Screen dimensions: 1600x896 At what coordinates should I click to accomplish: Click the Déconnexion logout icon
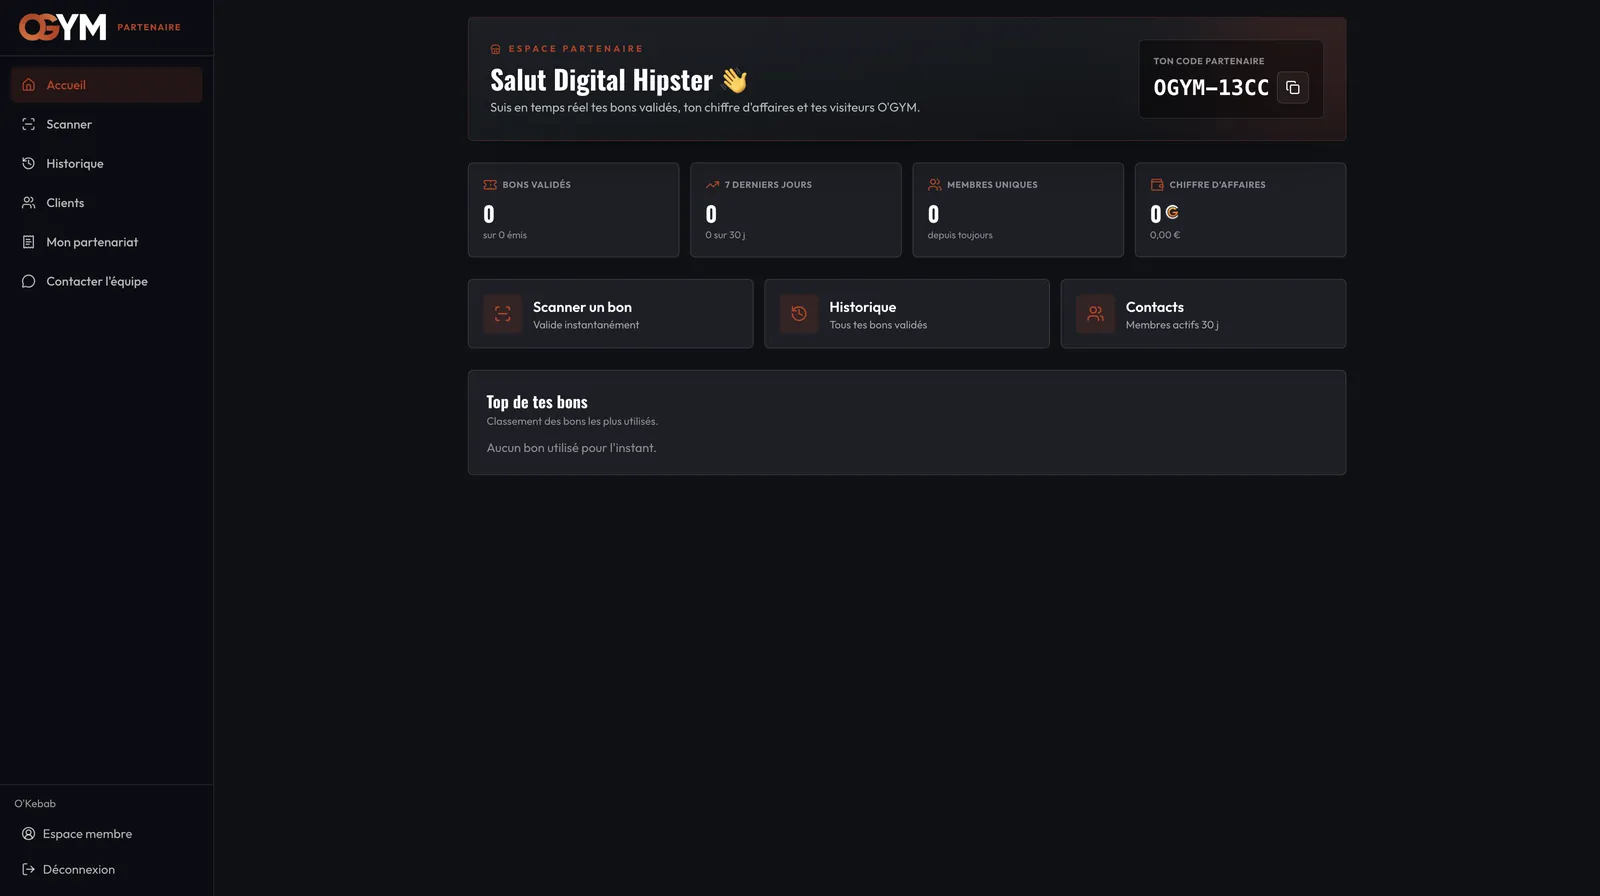(29, 870)
